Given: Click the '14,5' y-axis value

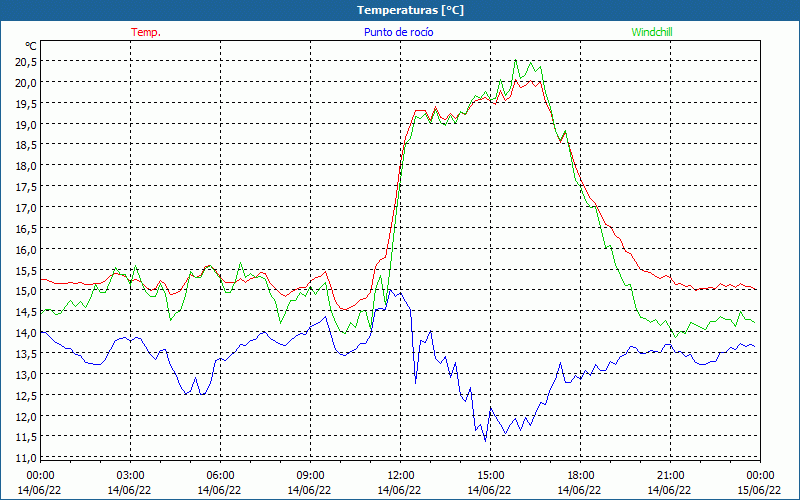Looking at the screenshot, I should coord(27,311).
